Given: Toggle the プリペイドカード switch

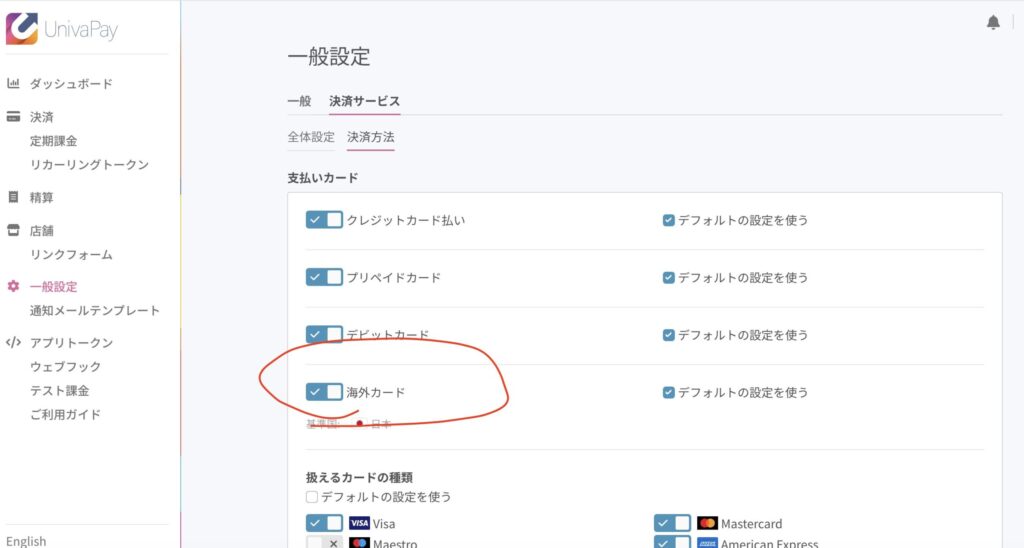Looking at the screenshot, I should click(324, 277).
